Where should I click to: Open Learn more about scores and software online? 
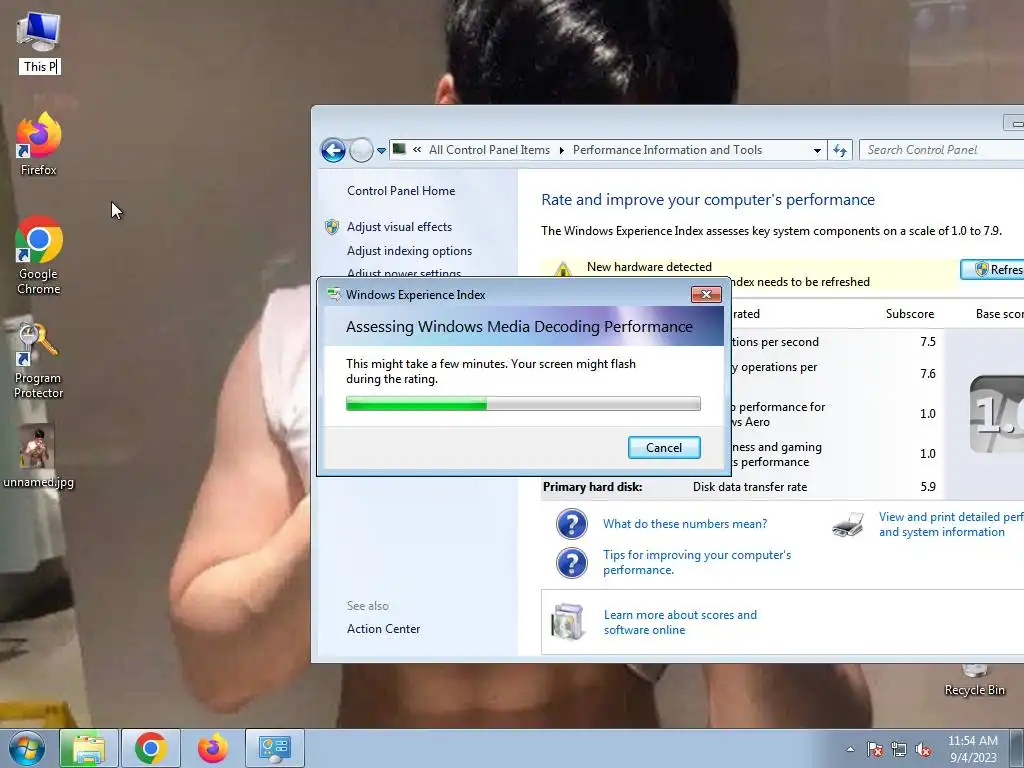click(680, 622)
